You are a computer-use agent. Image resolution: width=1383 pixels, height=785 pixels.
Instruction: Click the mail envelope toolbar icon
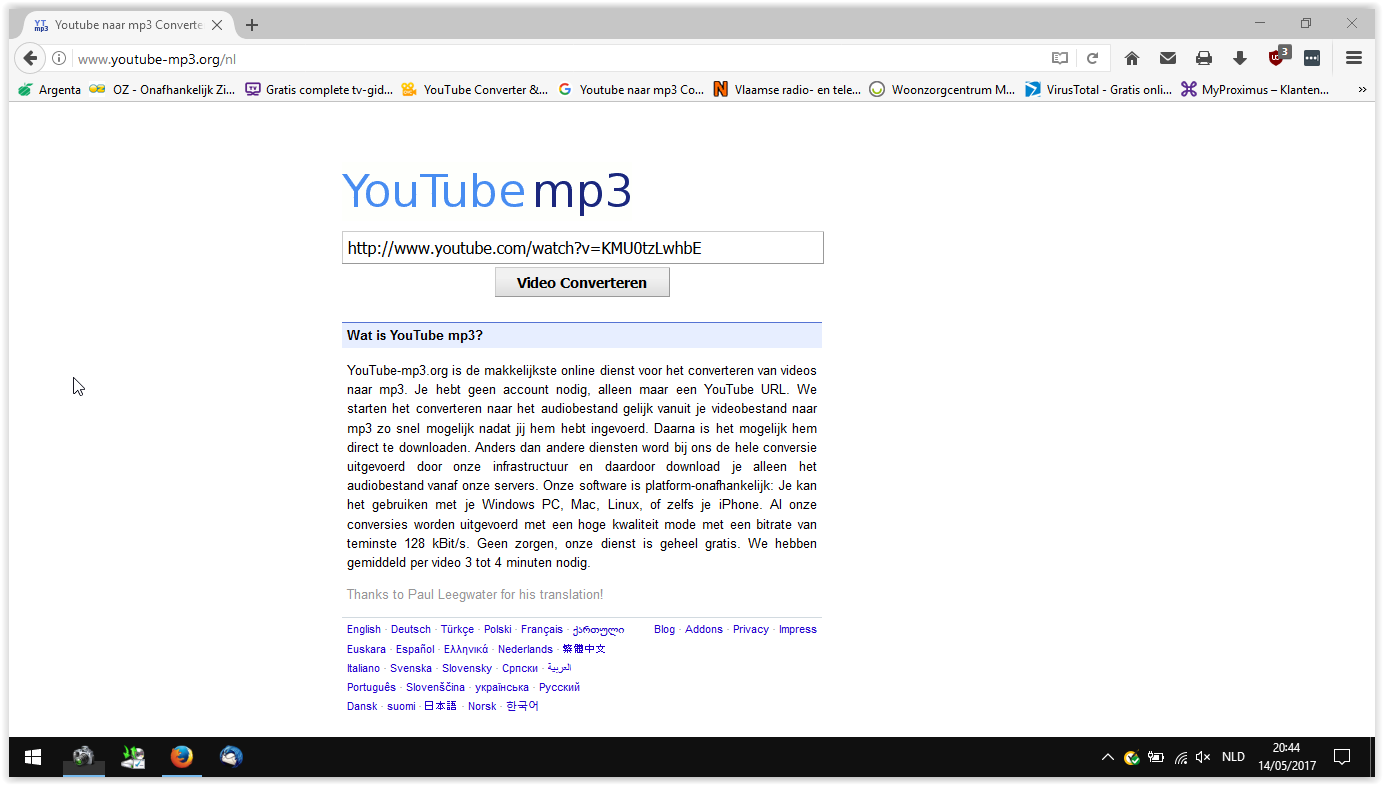[1168, 59]
